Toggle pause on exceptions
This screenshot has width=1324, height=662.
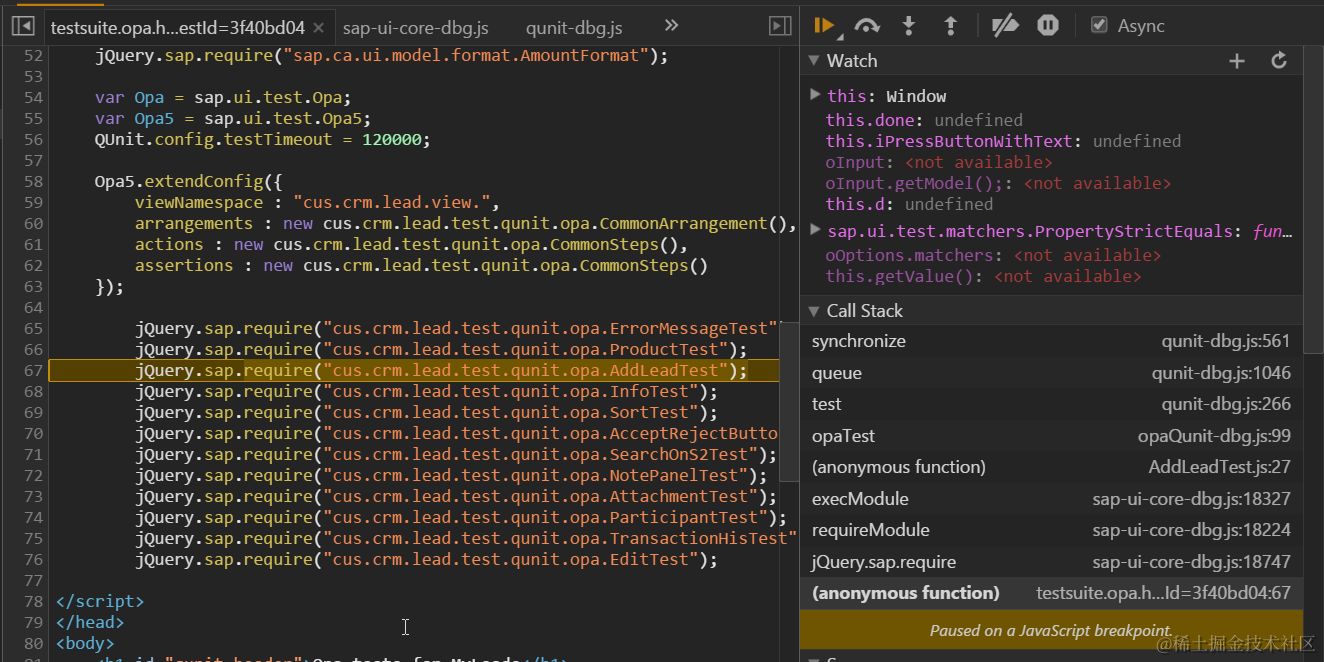(x=1047, y=26)
